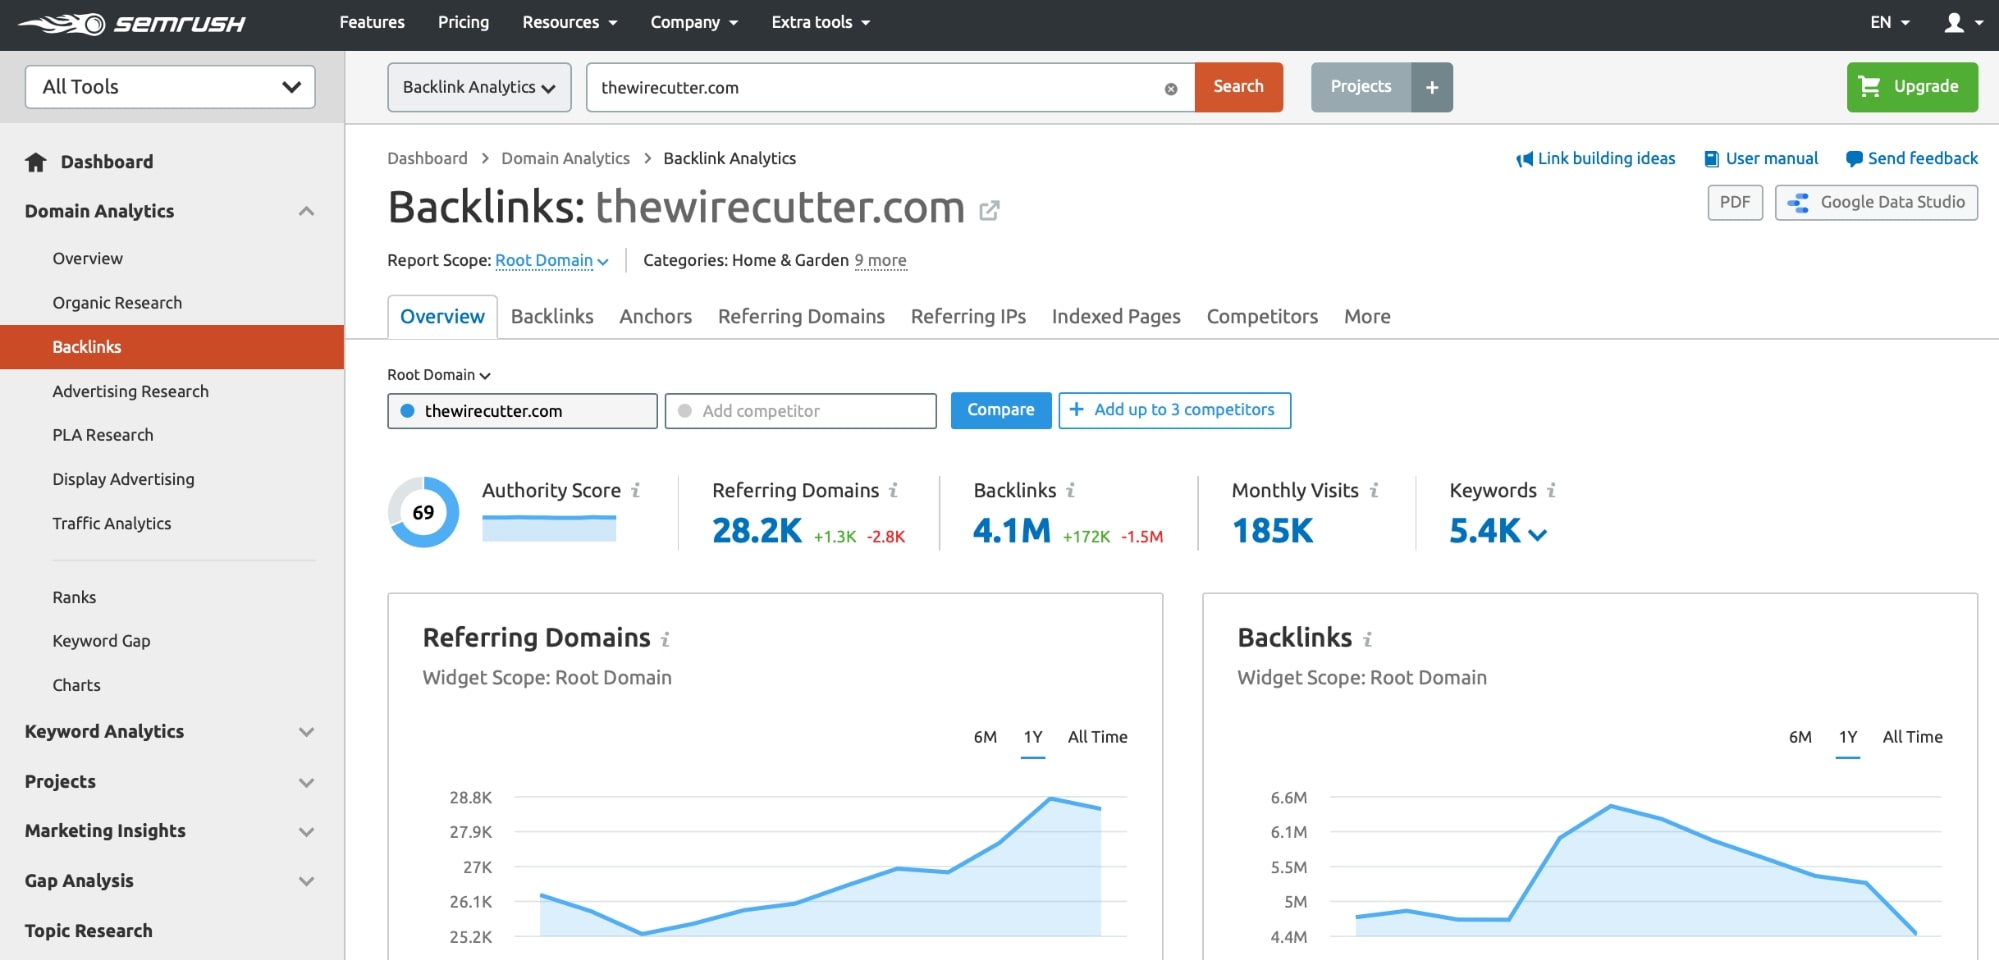Image resolution: width=1999 pixels, height=961 pixels.
Task: Go to Domain Analytics breadcrumb
Action: click(x=565, y=158)
